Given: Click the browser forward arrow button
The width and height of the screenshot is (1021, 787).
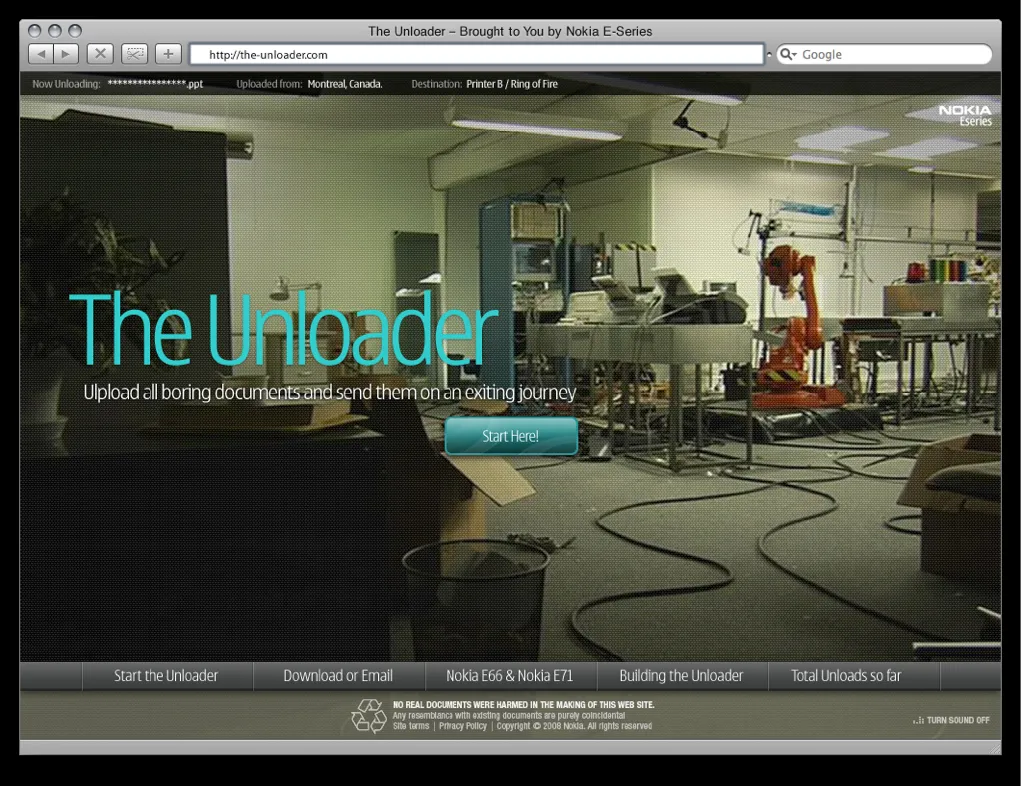Looking at the screenshot, I should (x=66, y=54).
